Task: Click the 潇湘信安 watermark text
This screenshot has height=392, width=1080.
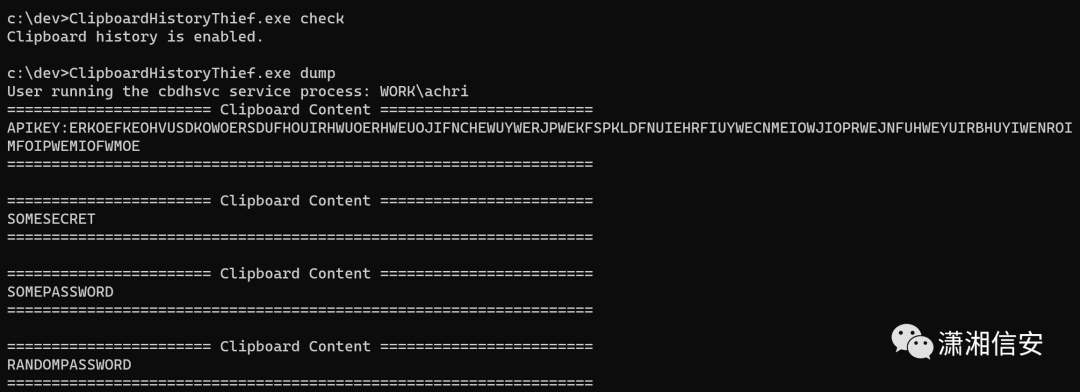Action: pos(990,343)
